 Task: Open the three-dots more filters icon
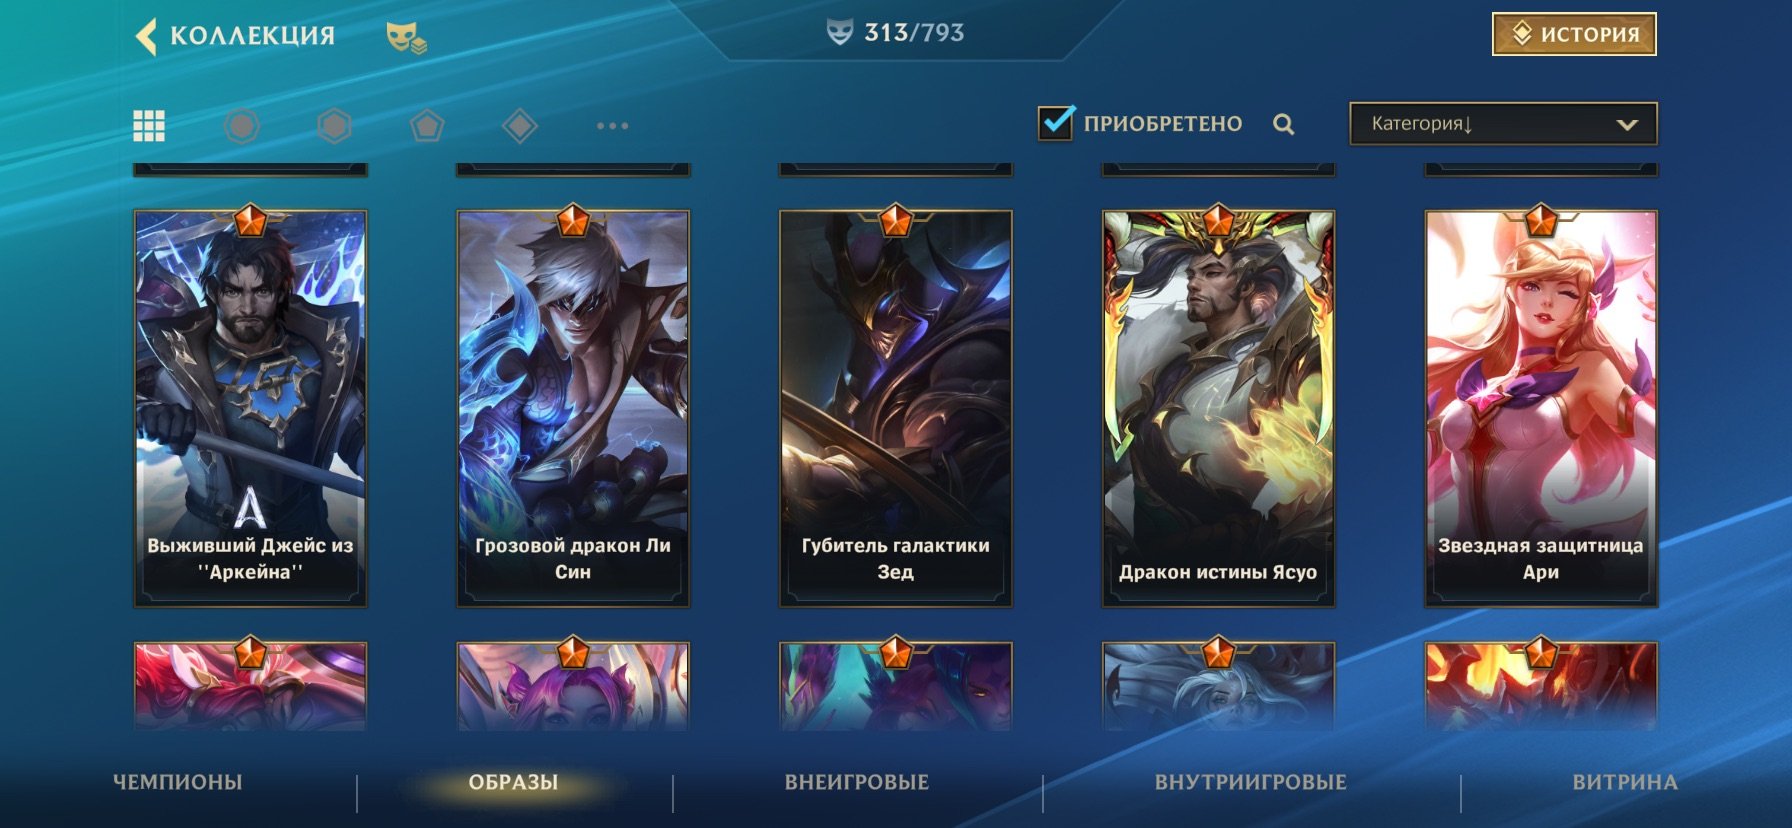point(612,126)
